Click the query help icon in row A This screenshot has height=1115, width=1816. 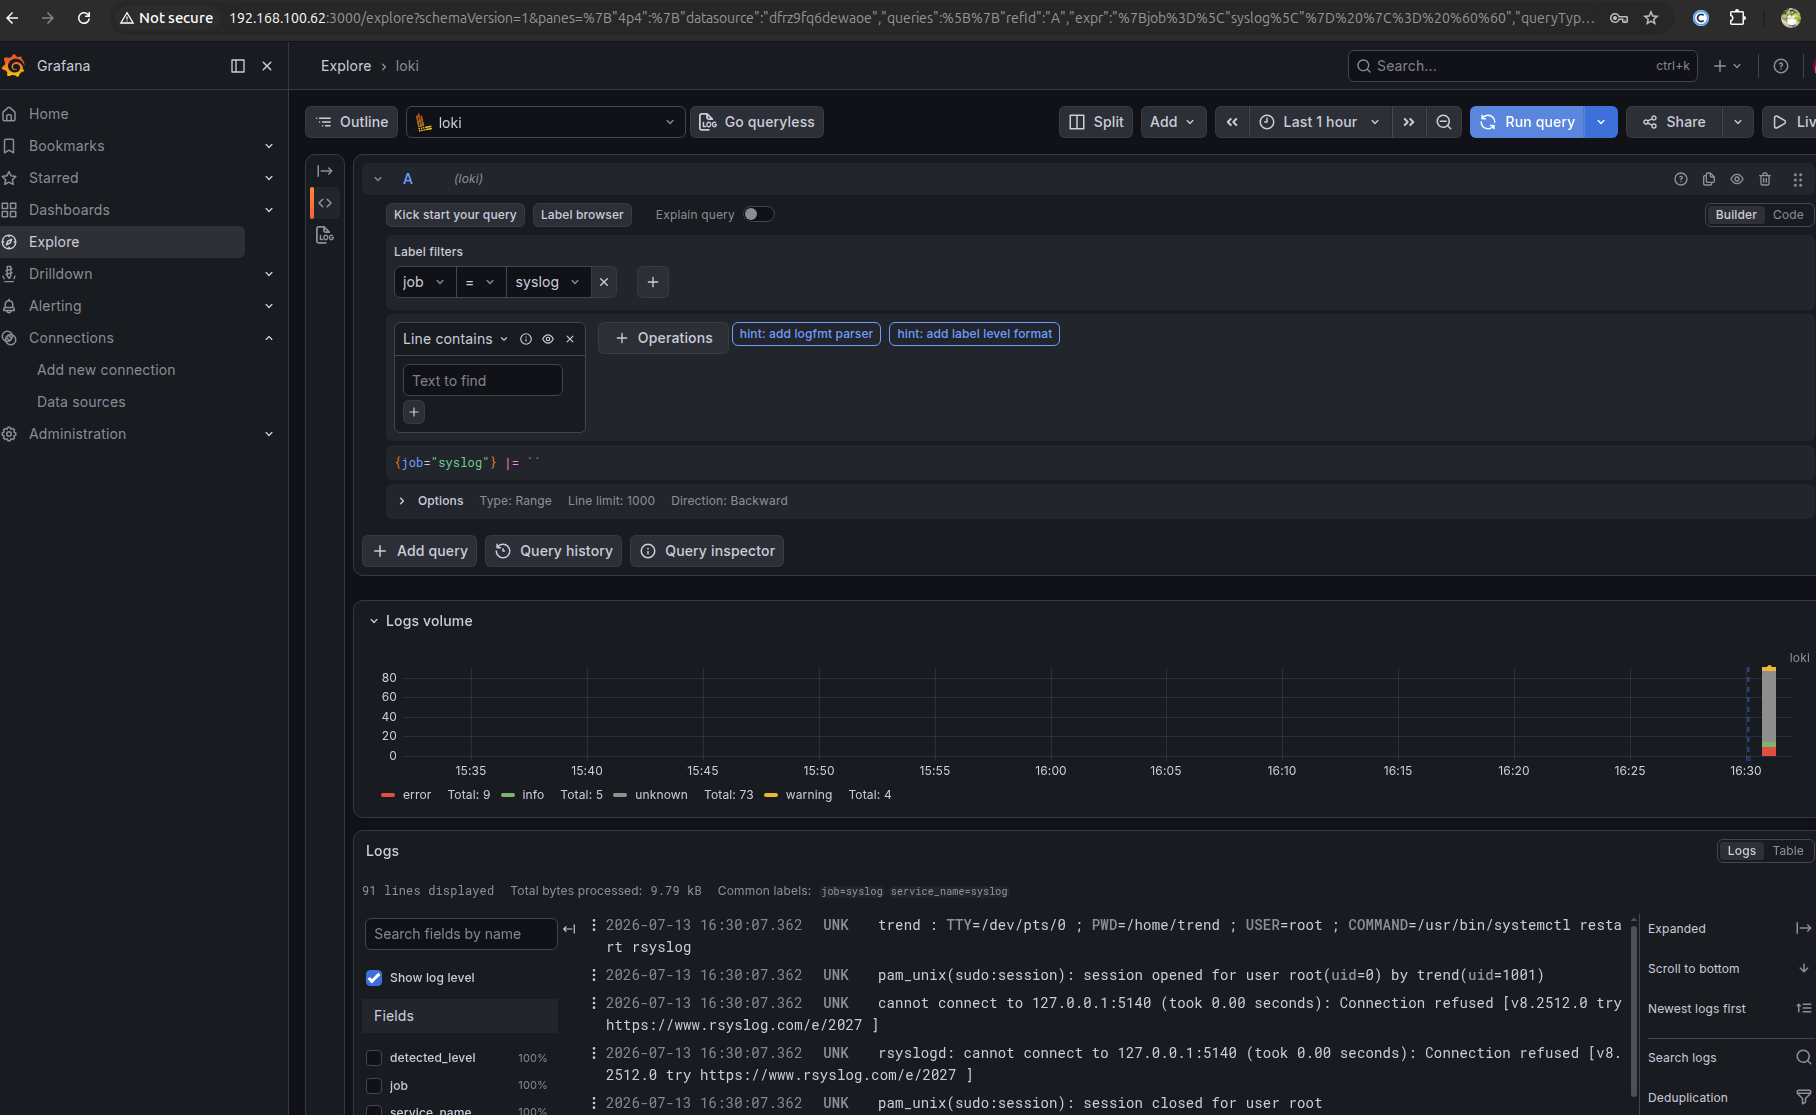click(x=1681, y=179)
